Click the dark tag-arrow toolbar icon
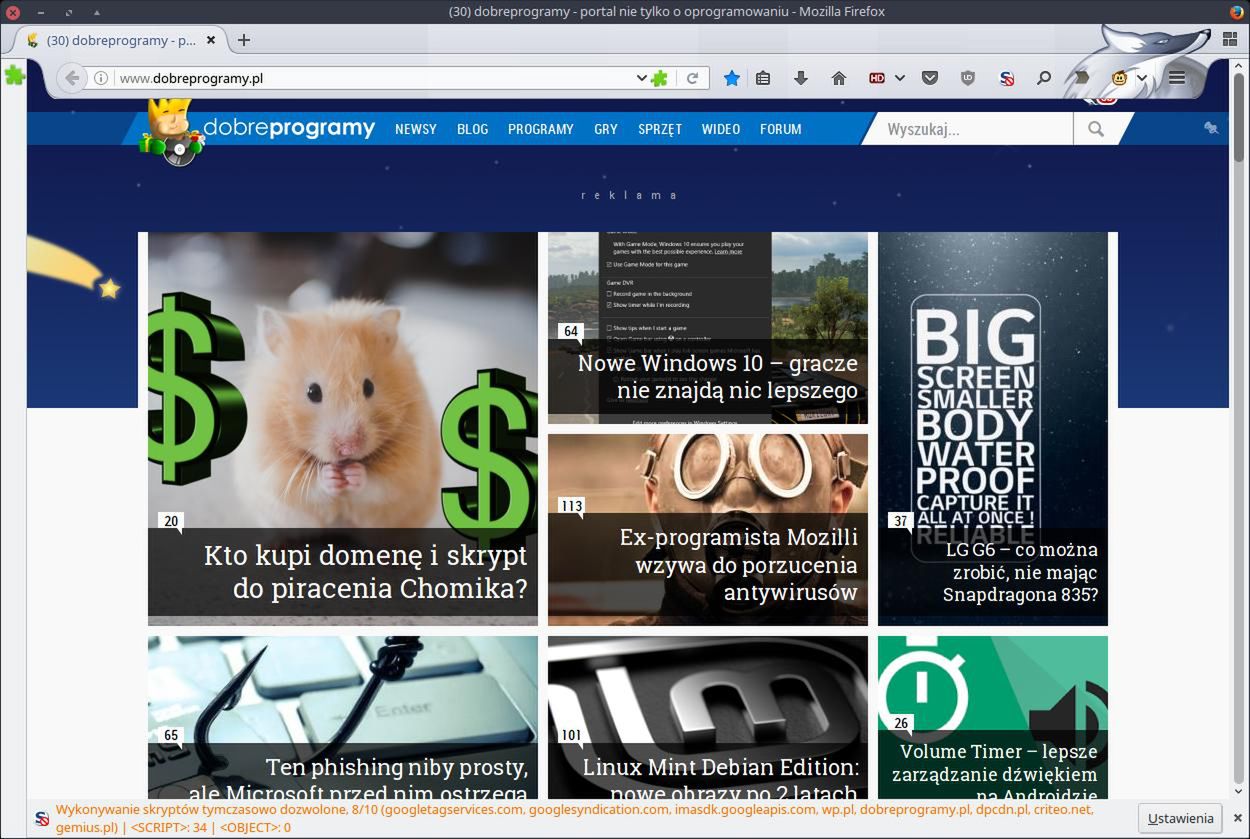The width and height of the screenshot is (1250, 839). pos(1082,78)
